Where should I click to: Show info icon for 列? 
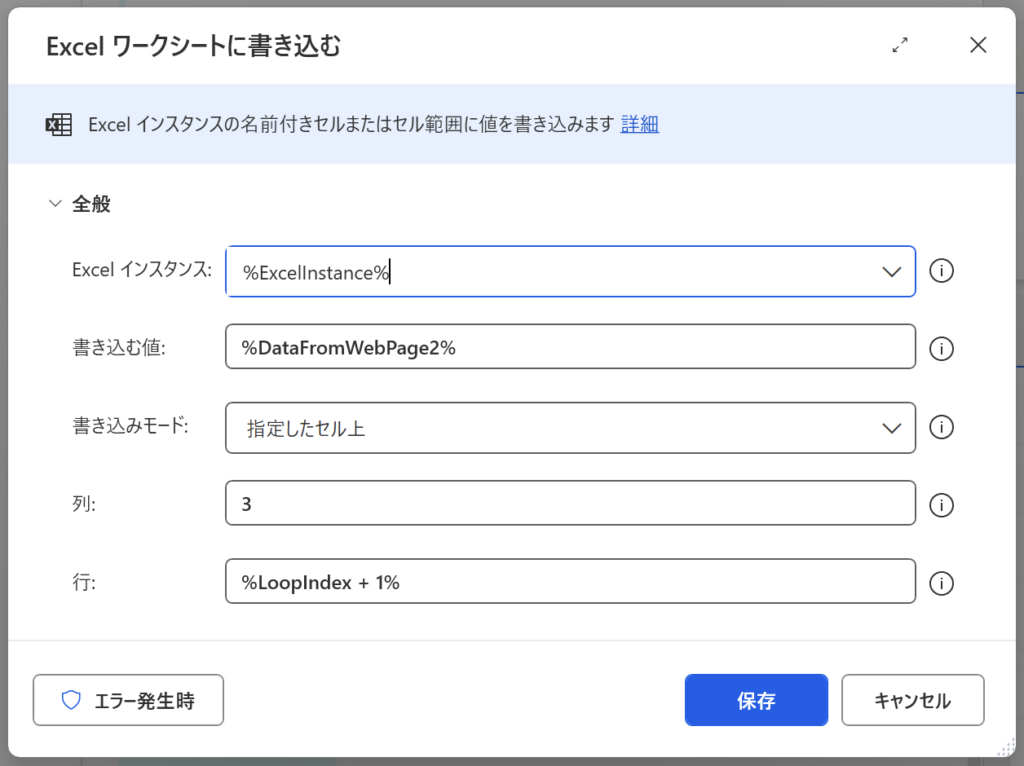[x=941, y=505]
